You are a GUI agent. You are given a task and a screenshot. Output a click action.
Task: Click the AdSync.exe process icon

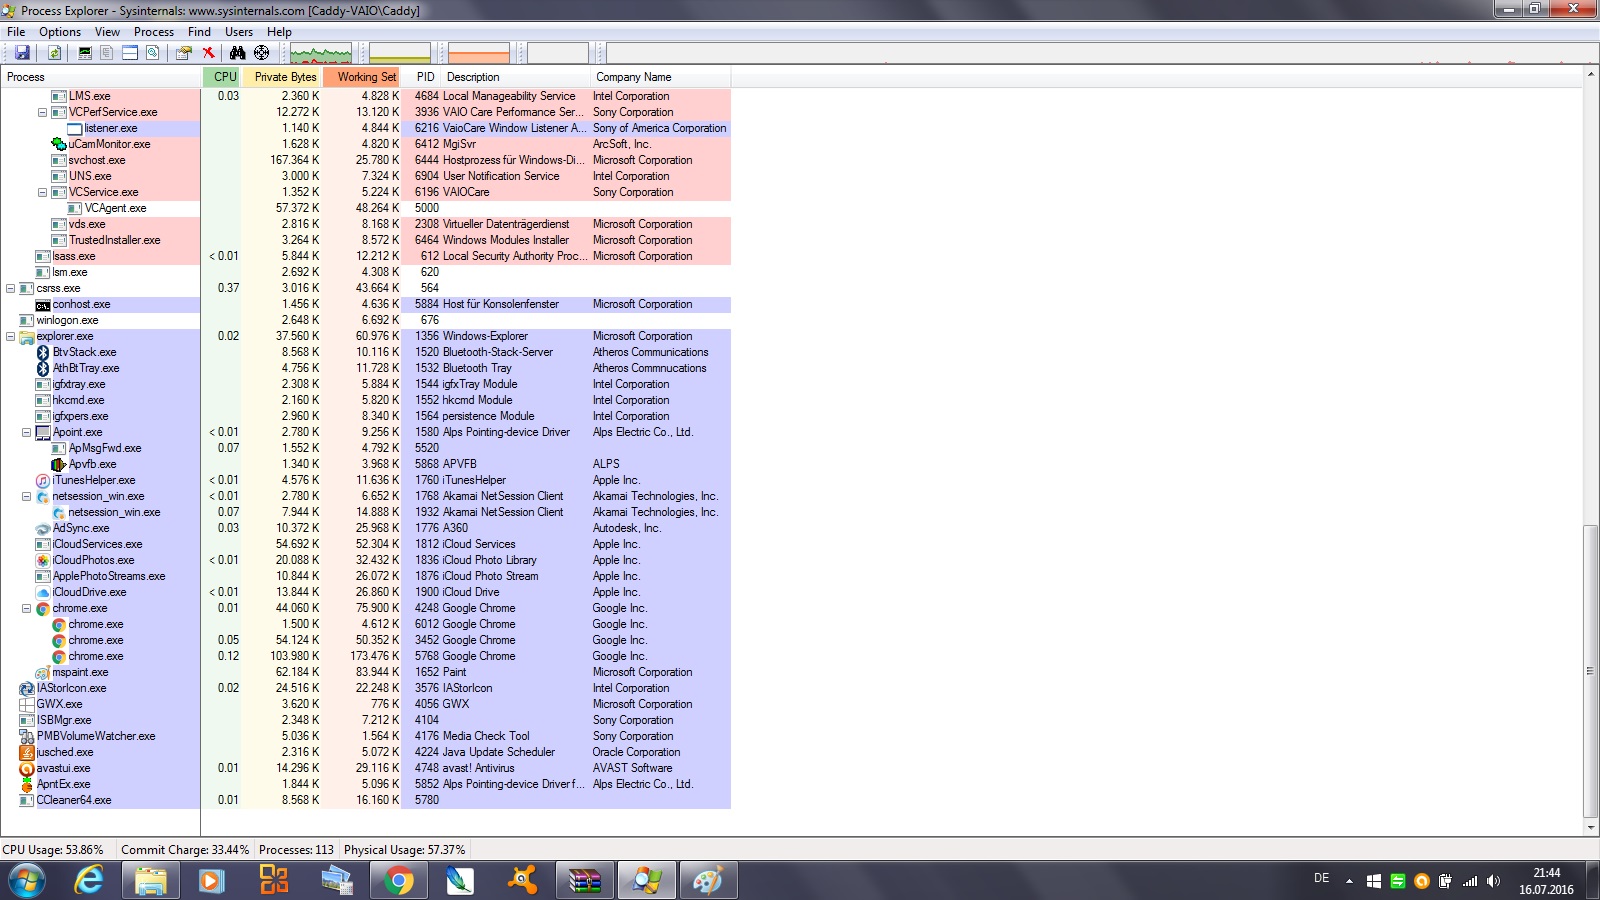[x=43, y=528]
